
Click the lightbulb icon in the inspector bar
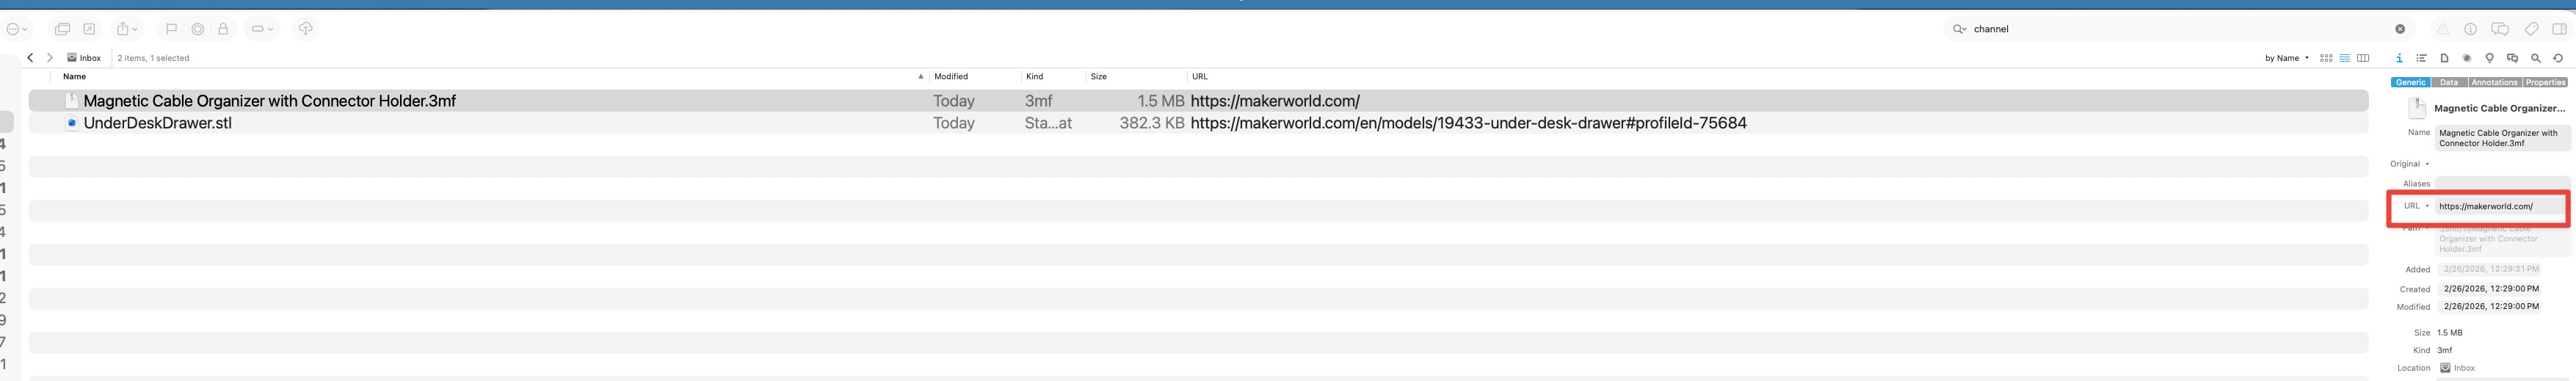click(x=2489, y=58)
